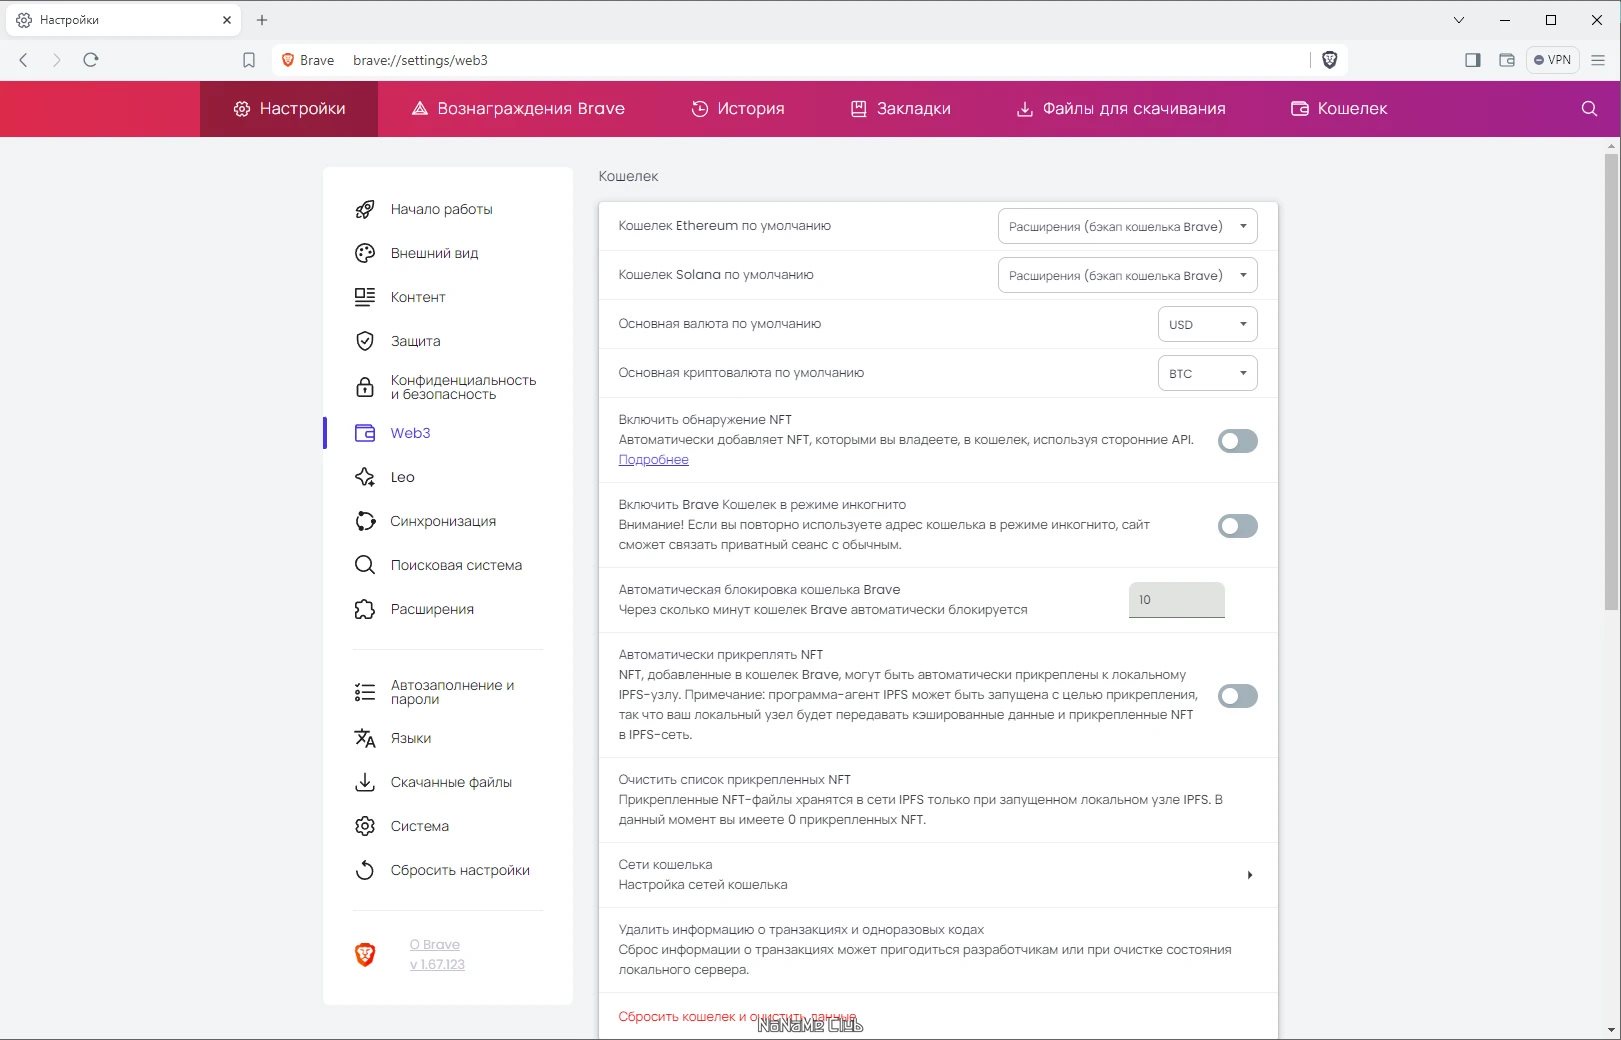Click the Brave lion logo near version
This screenshot has height=1040, width=1621.
click(x=365, y=955)
